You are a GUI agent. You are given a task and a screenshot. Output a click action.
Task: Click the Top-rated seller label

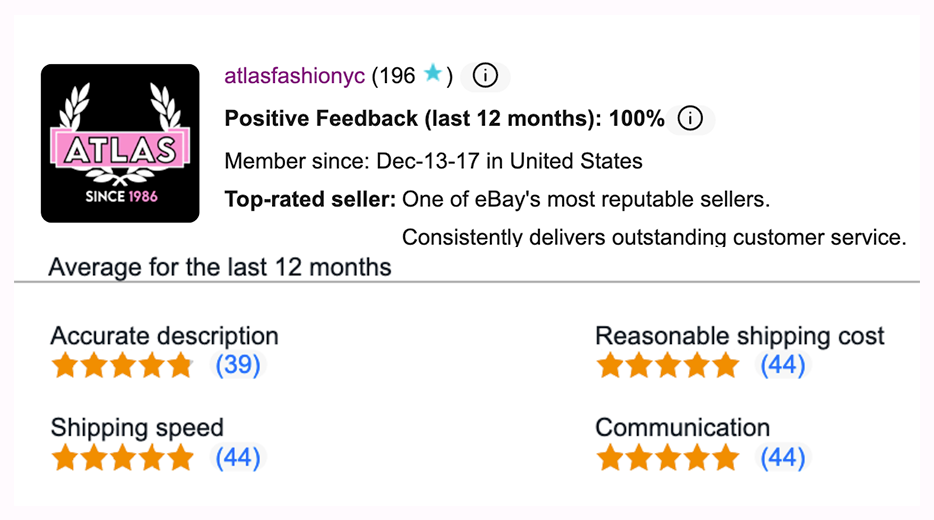[x=310, y=199]
